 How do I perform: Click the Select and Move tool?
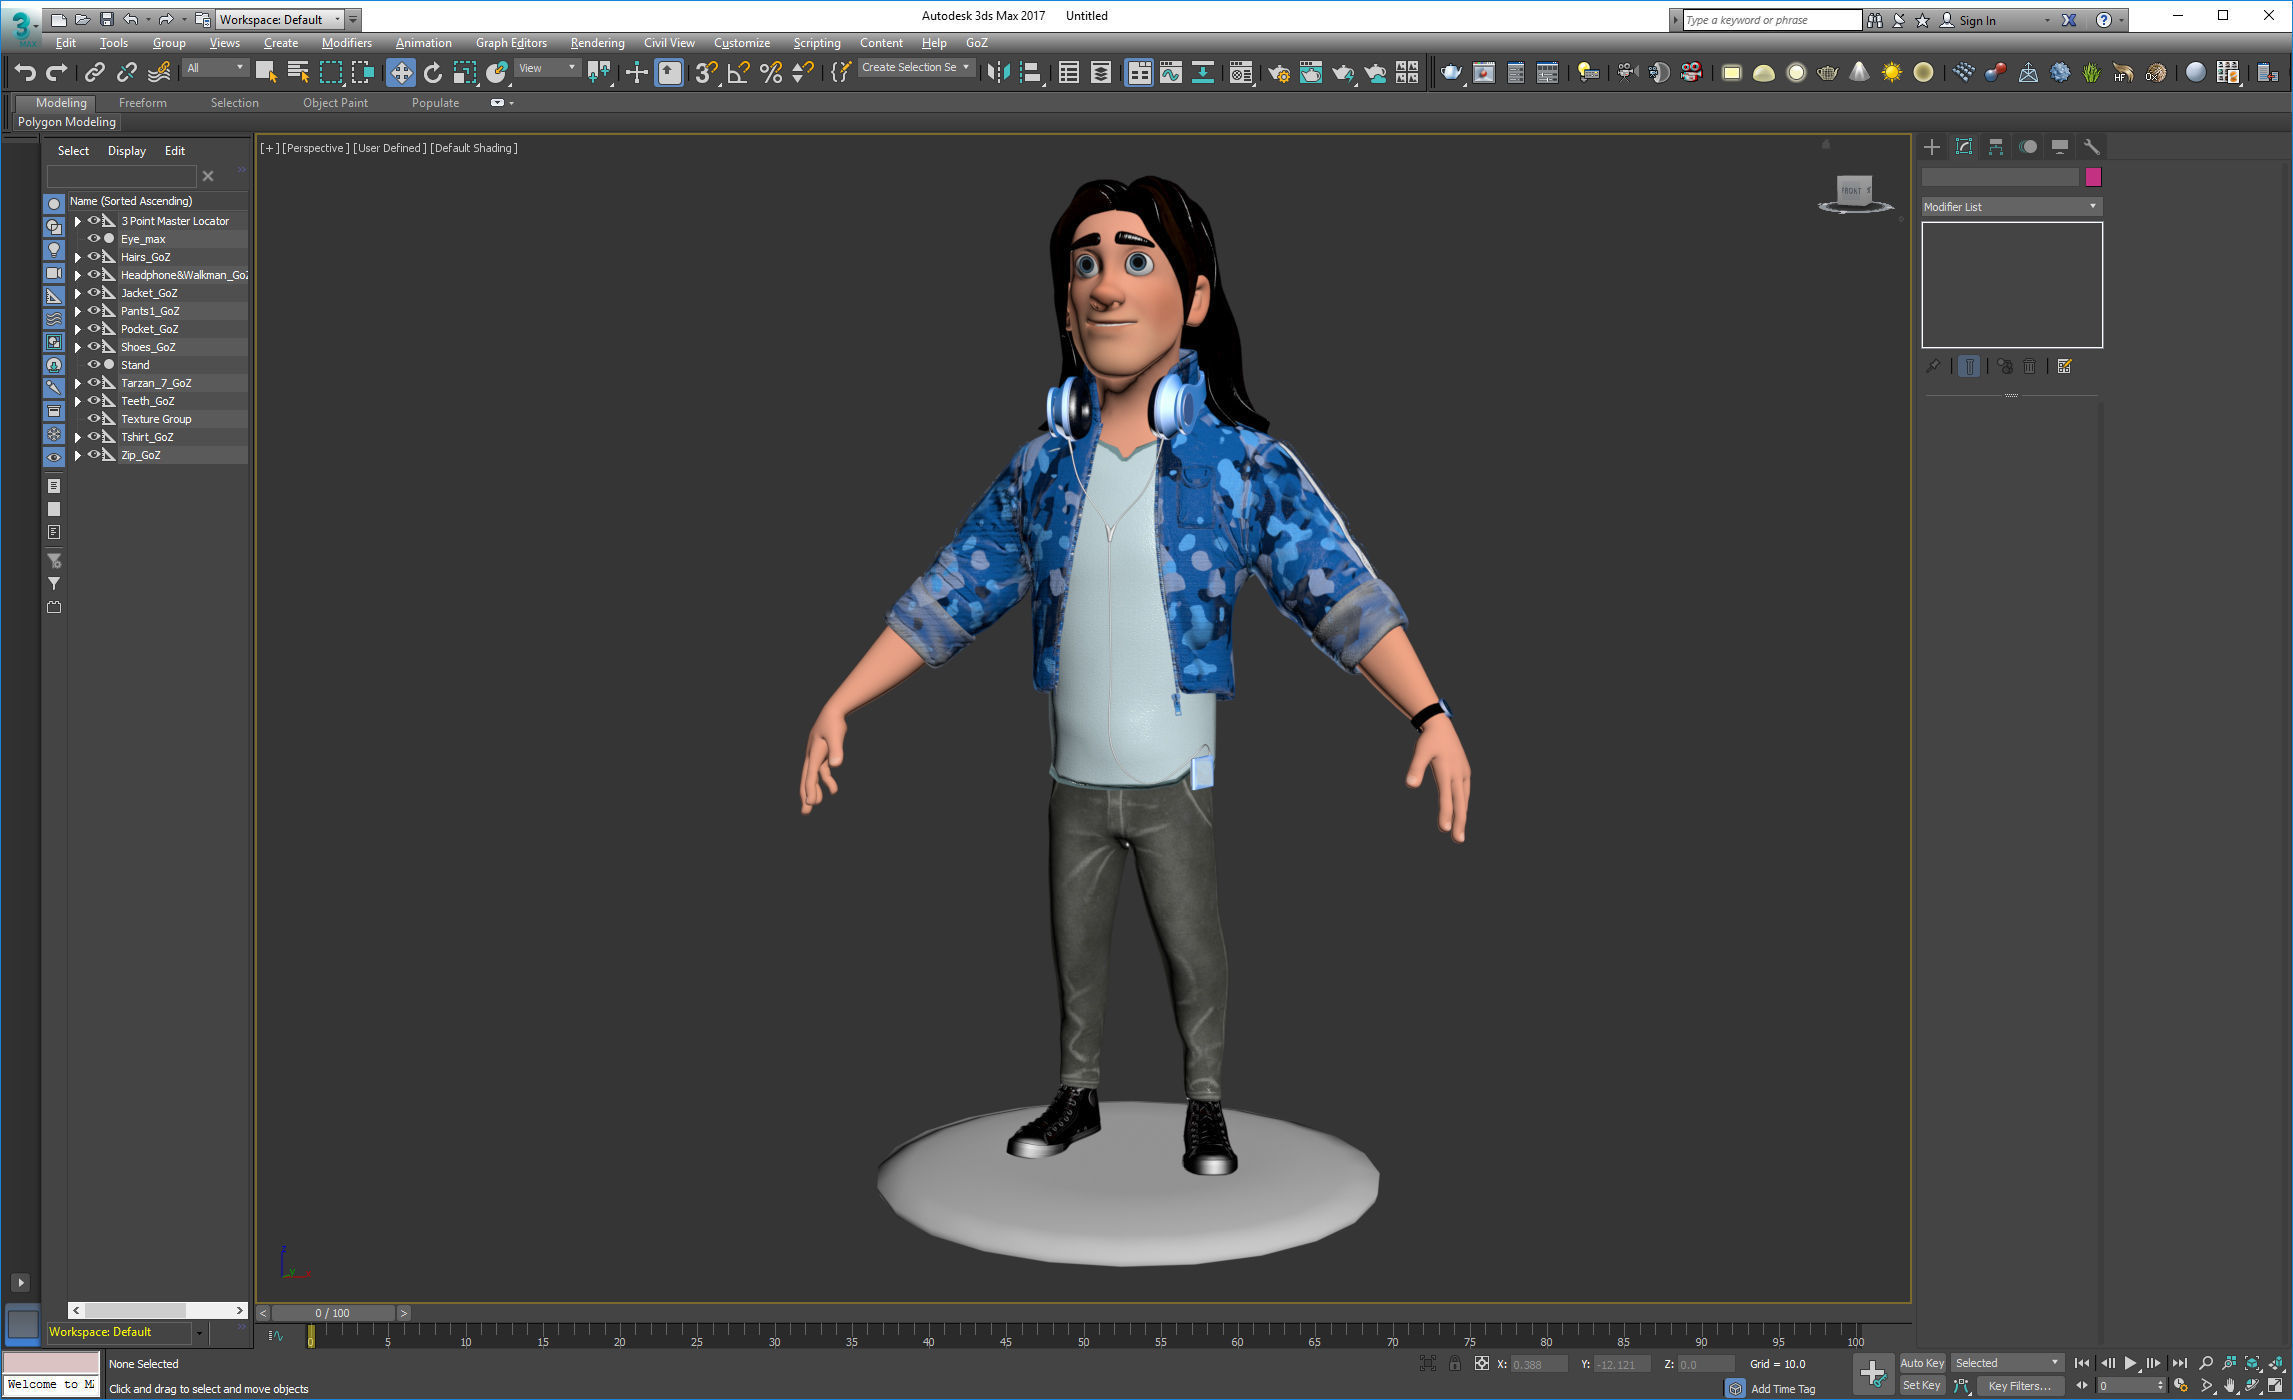(400, 72)
